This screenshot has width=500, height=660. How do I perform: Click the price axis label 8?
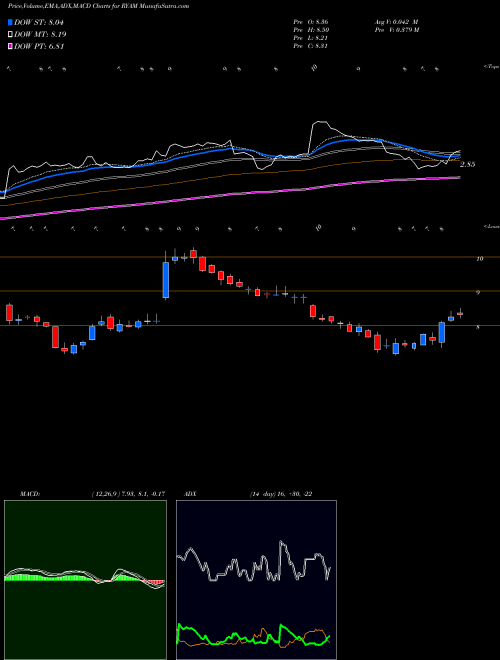point(478,327)
